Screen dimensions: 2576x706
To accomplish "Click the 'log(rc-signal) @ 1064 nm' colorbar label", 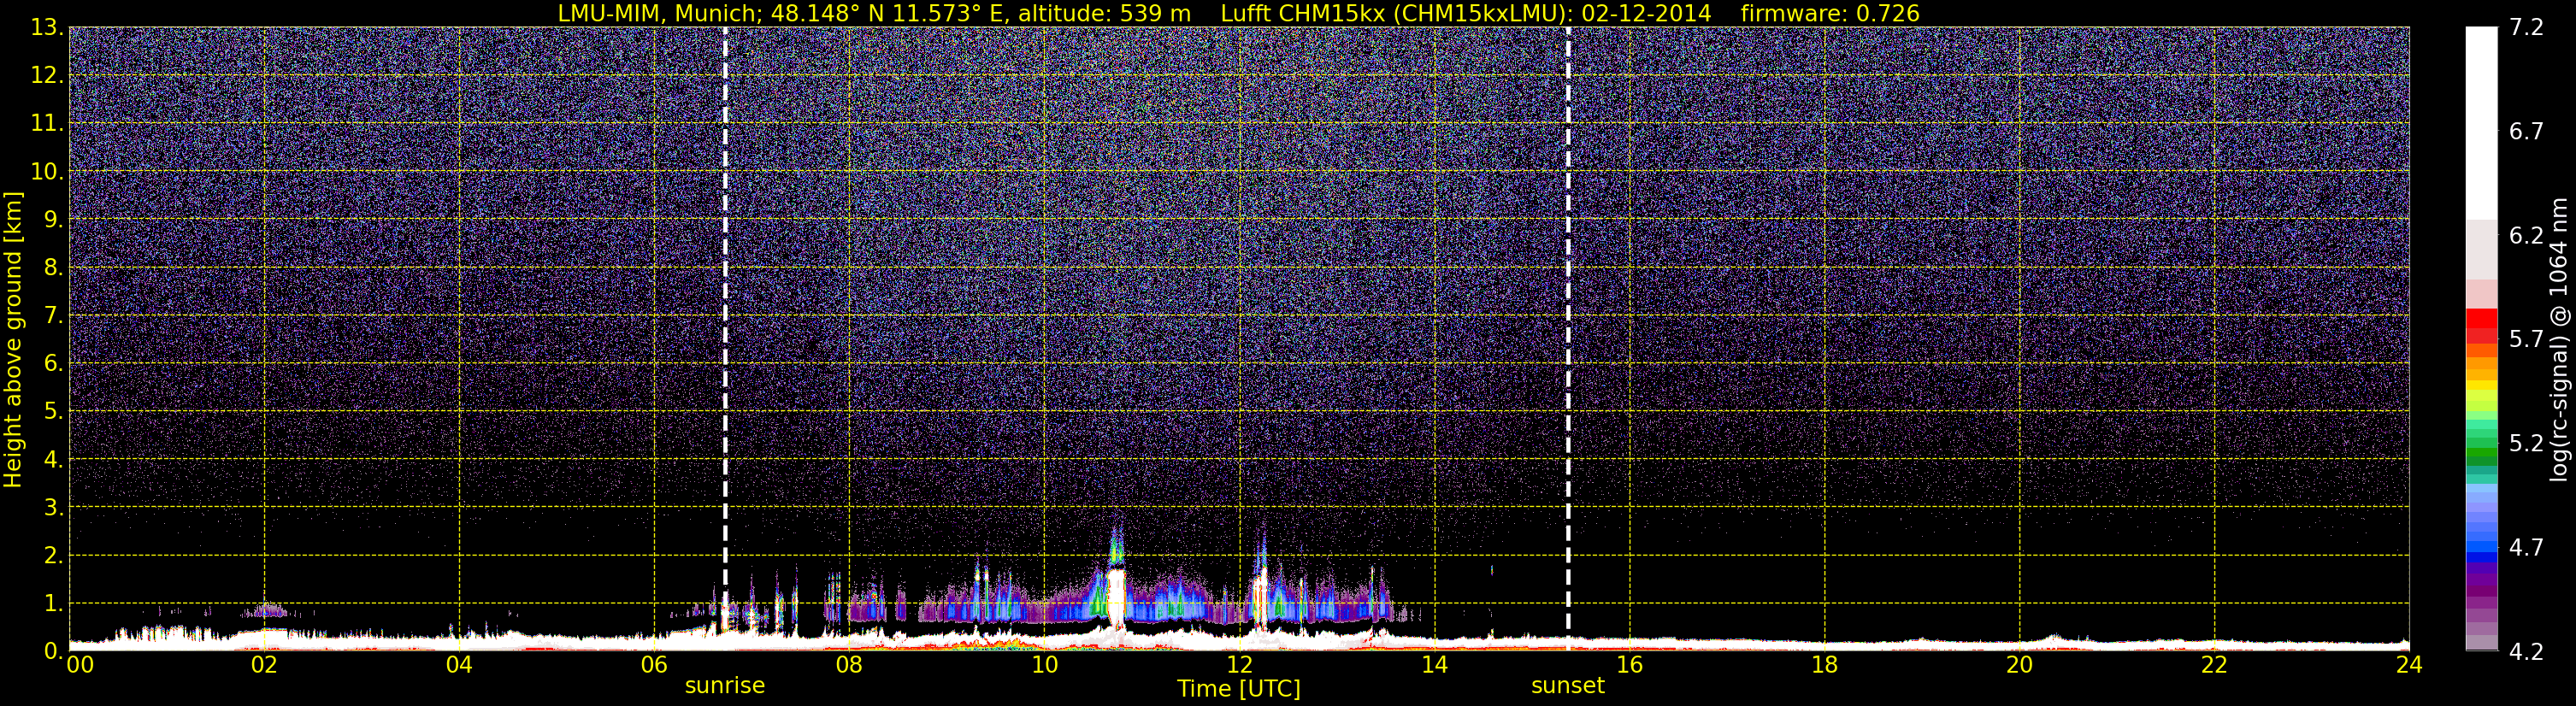I will [x=2559, y=339].
